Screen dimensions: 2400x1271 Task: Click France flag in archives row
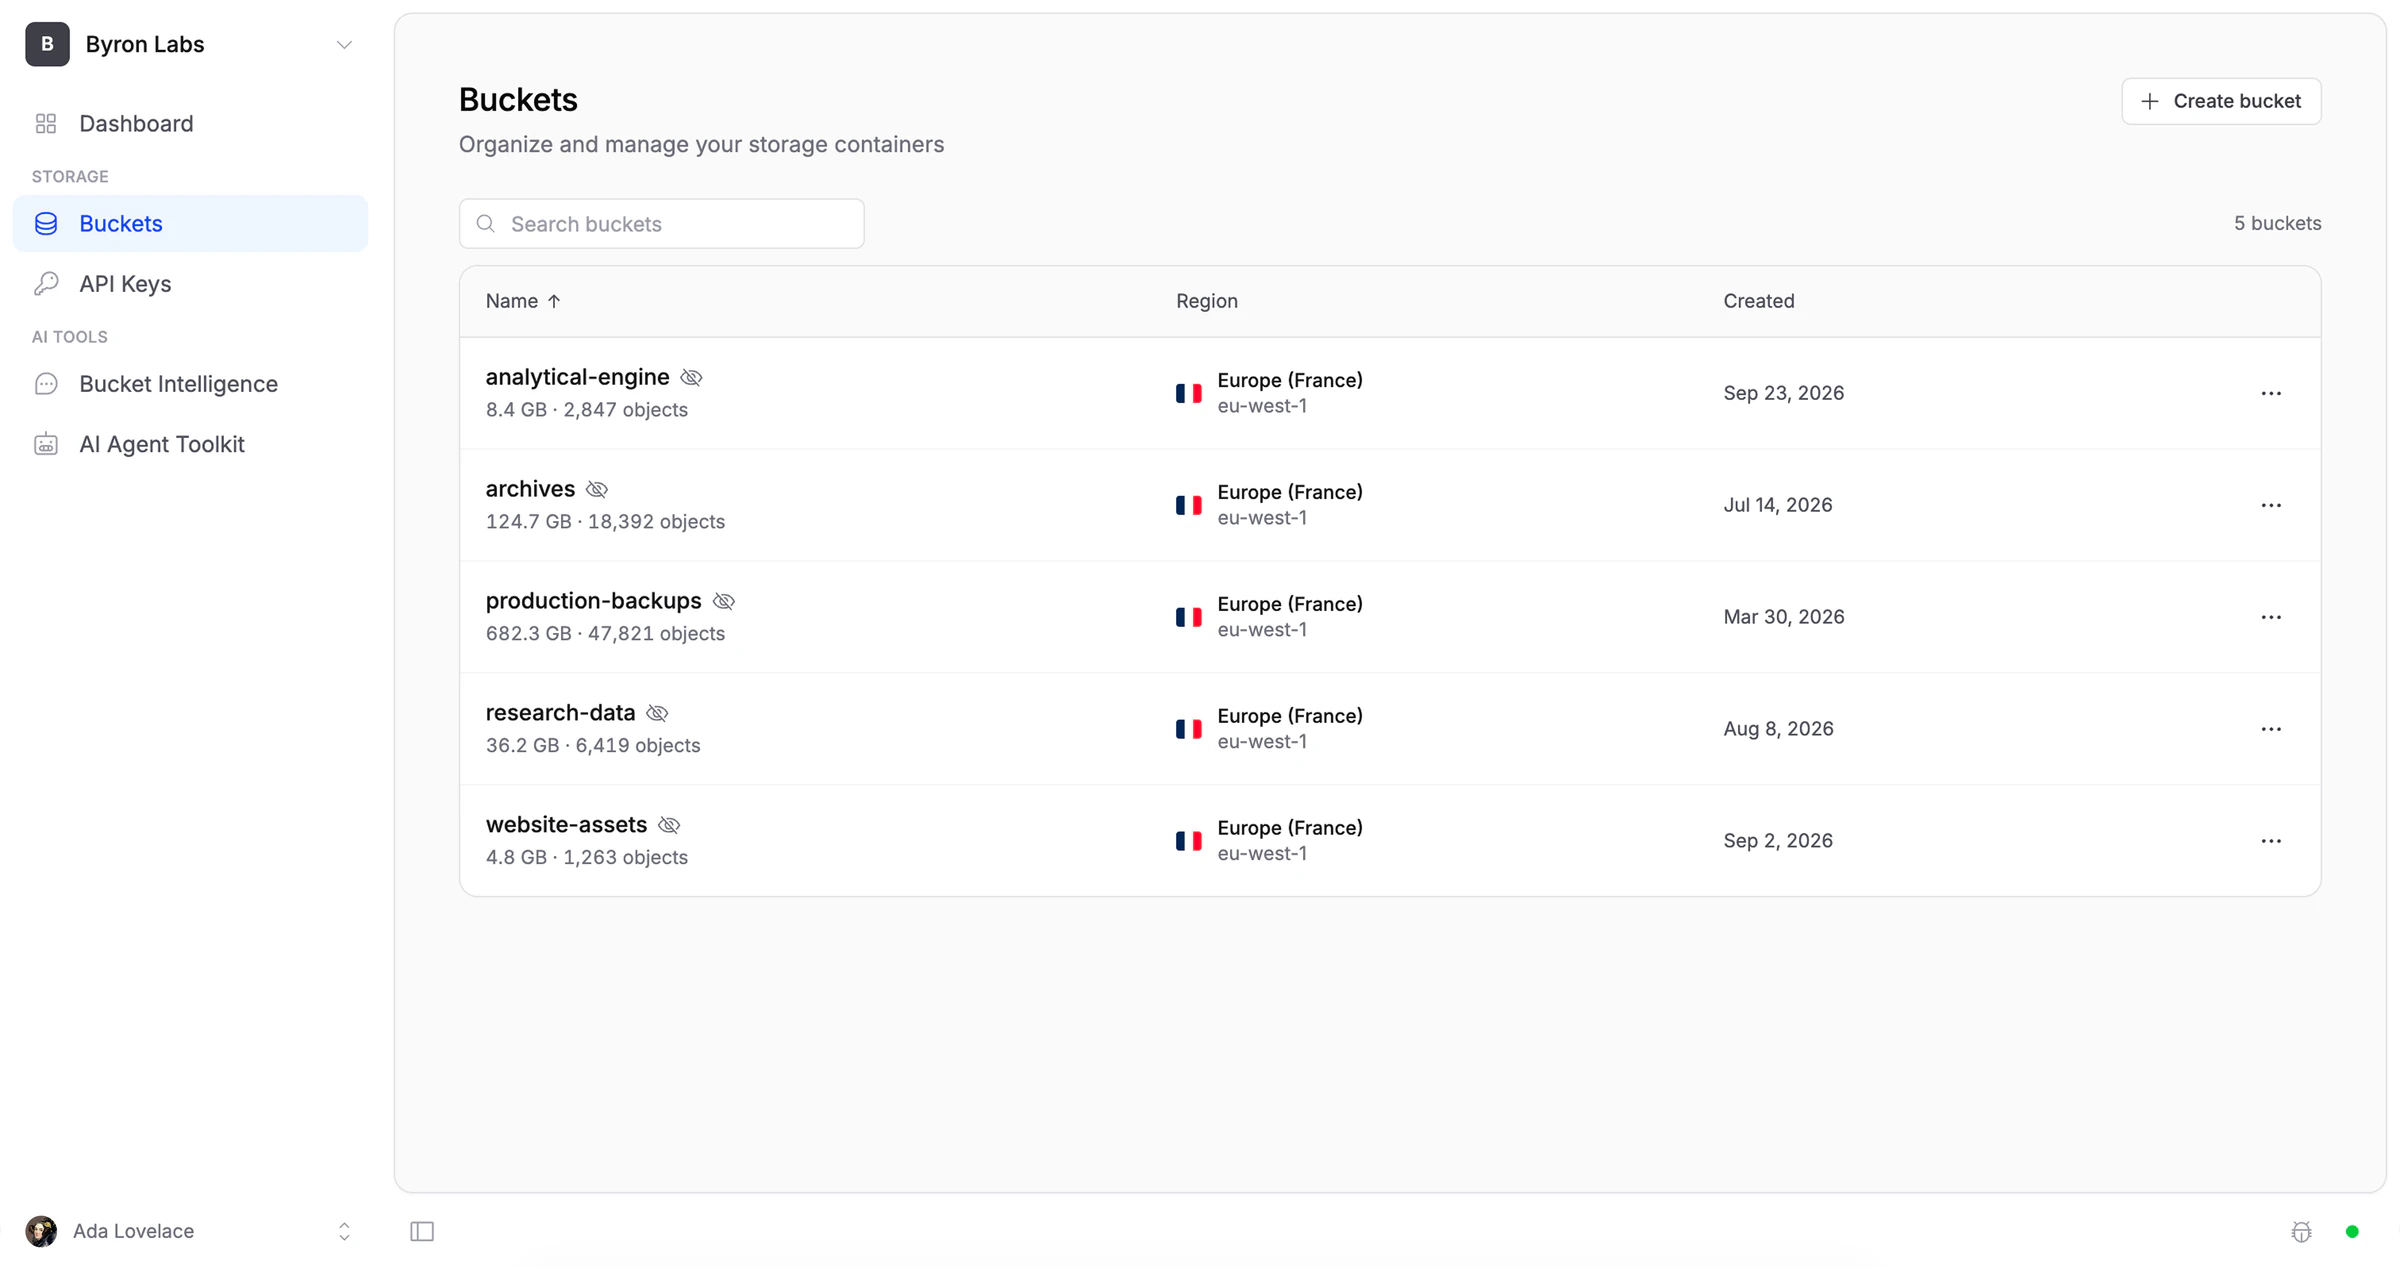point(1189,505)
